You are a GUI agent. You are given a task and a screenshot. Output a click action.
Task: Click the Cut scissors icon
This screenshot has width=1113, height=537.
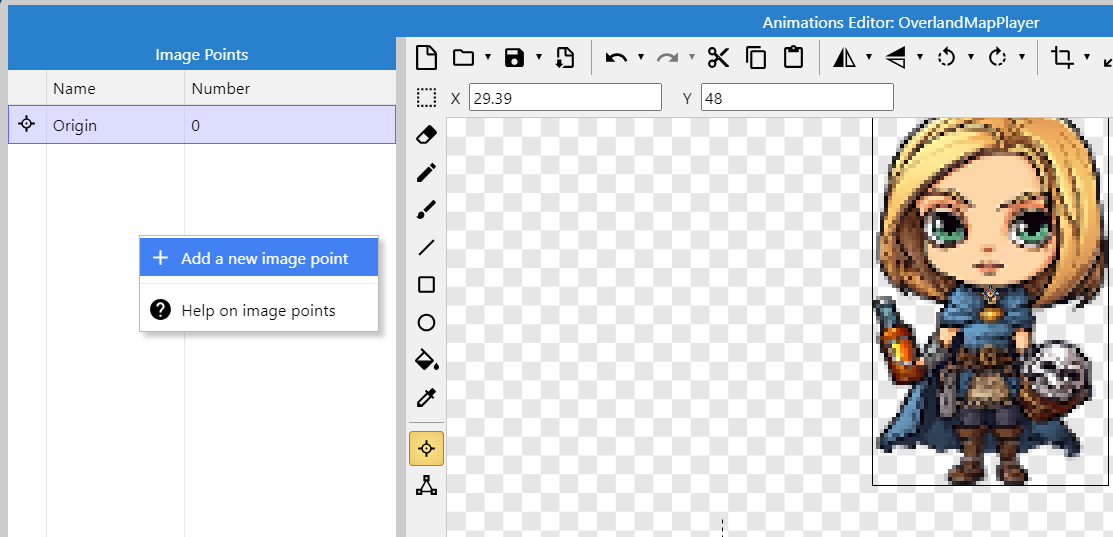(718, 57)
